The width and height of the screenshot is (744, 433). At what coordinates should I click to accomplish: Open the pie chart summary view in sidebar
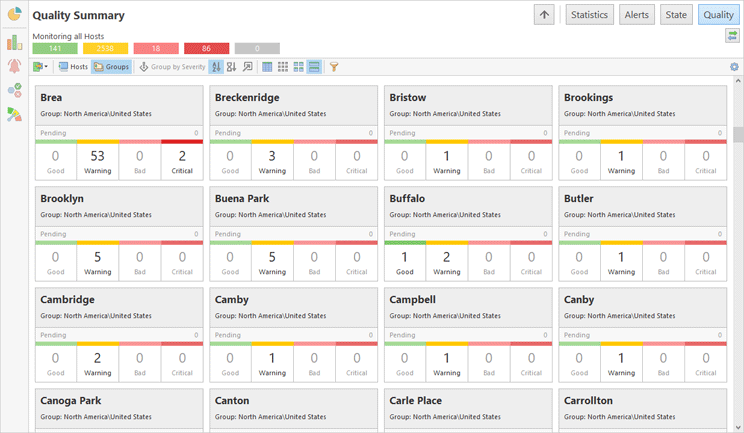coord(14,15)
